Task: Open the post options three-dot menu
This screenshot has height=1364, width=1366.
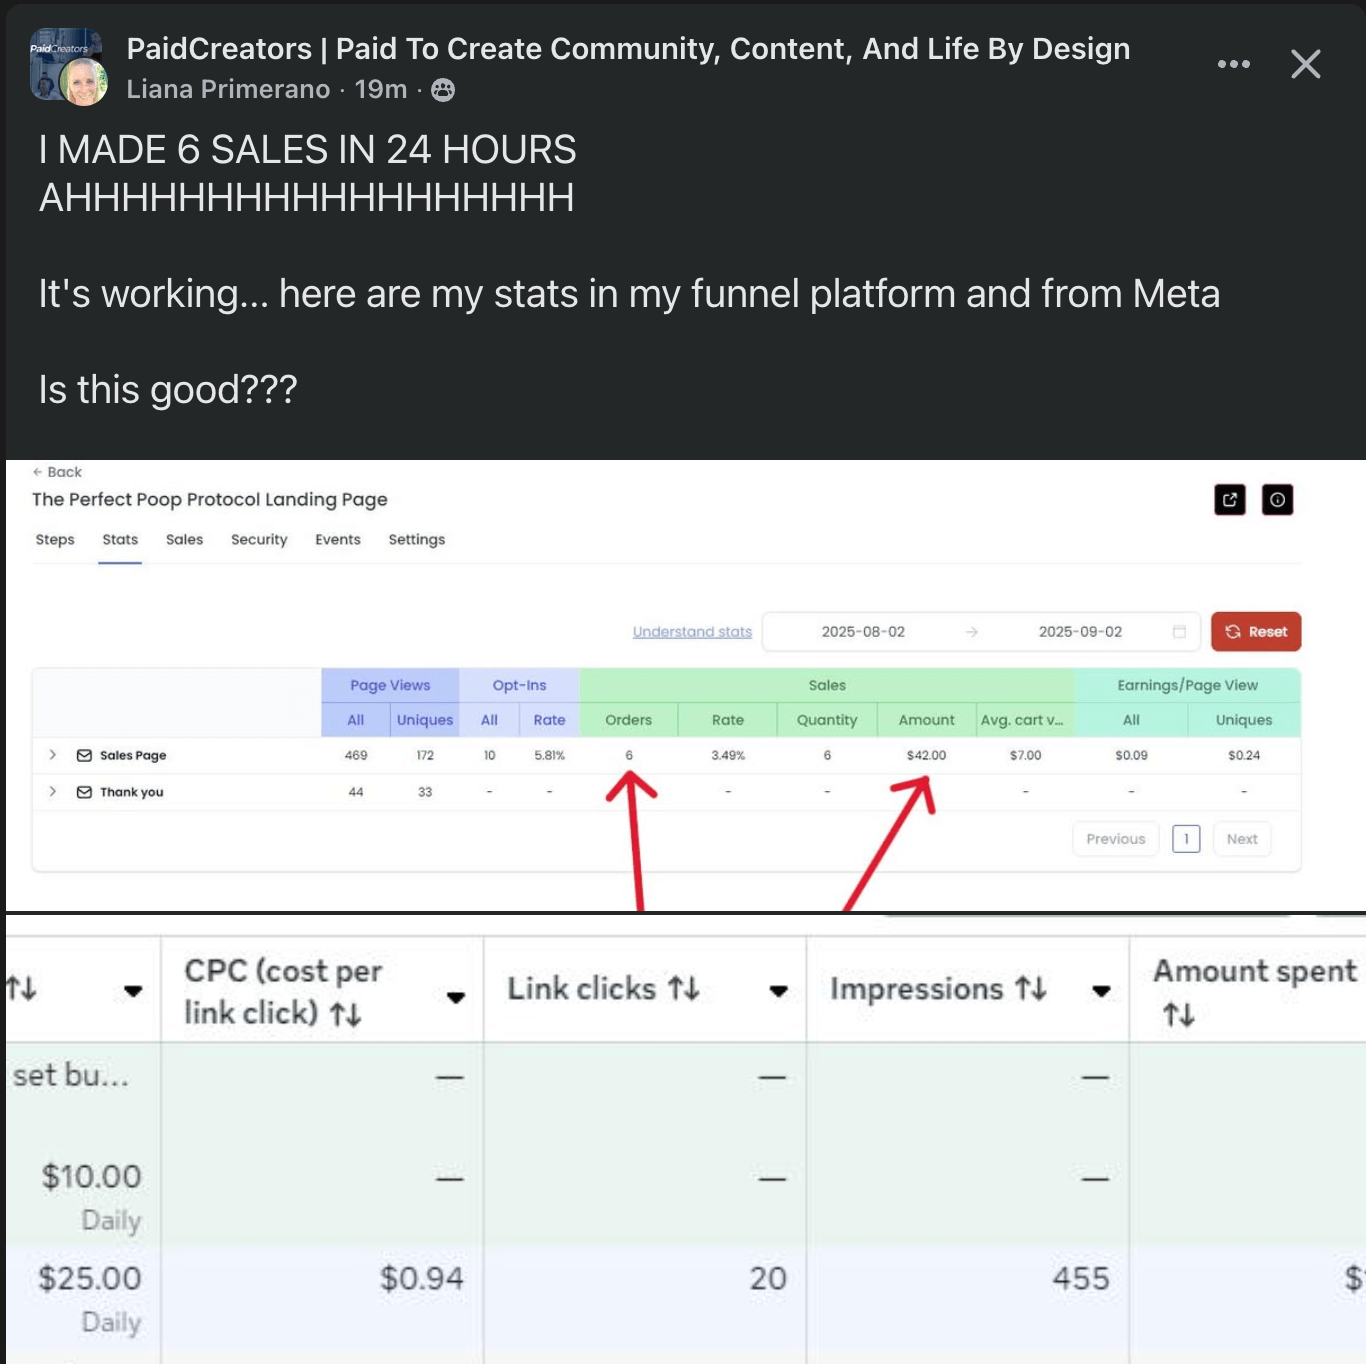Action: [1233, 64]
